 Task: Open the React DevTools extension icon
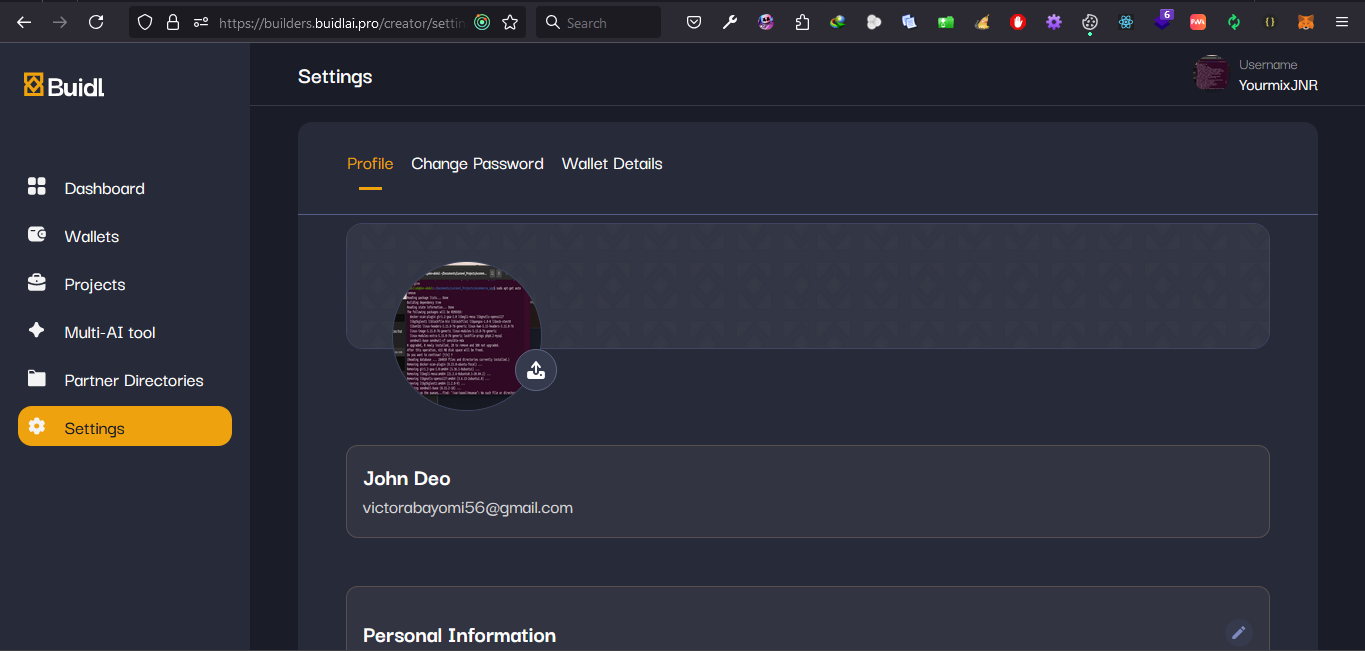tap(1126, 22)
